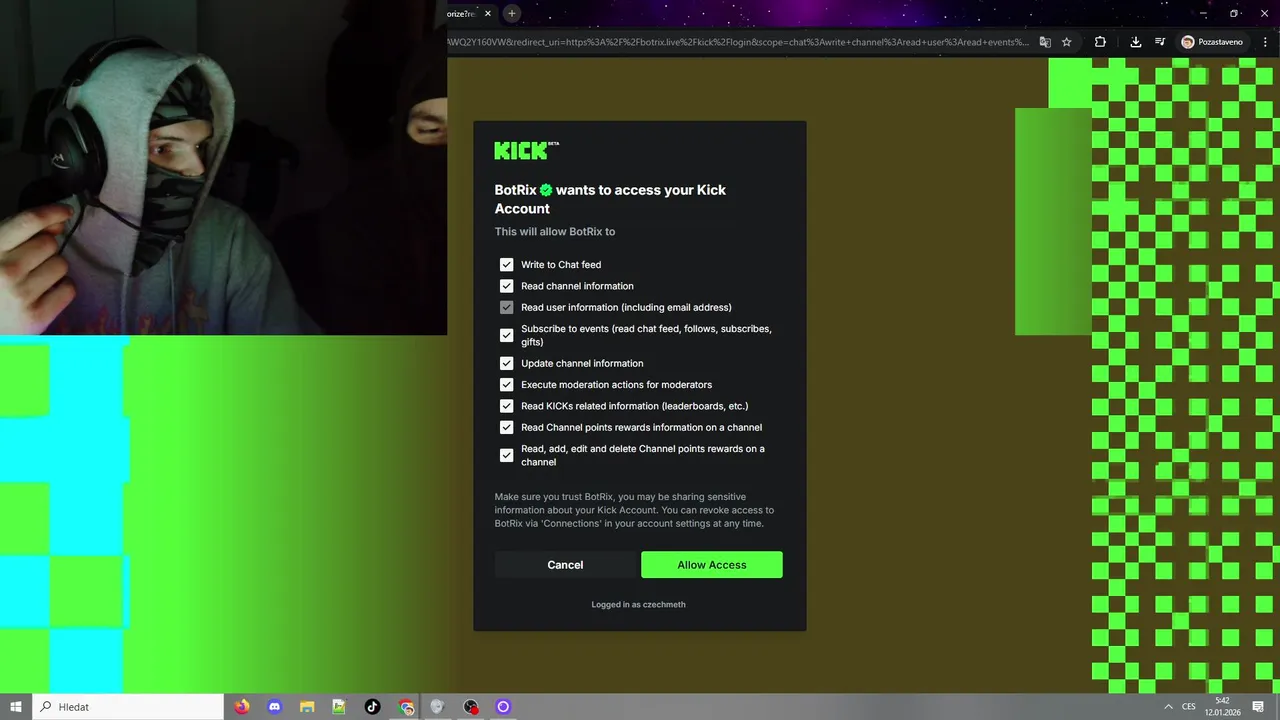Open File Explorer from the taskbar
The width and height of the screenshot is (1280, 720).
(307, 707)
